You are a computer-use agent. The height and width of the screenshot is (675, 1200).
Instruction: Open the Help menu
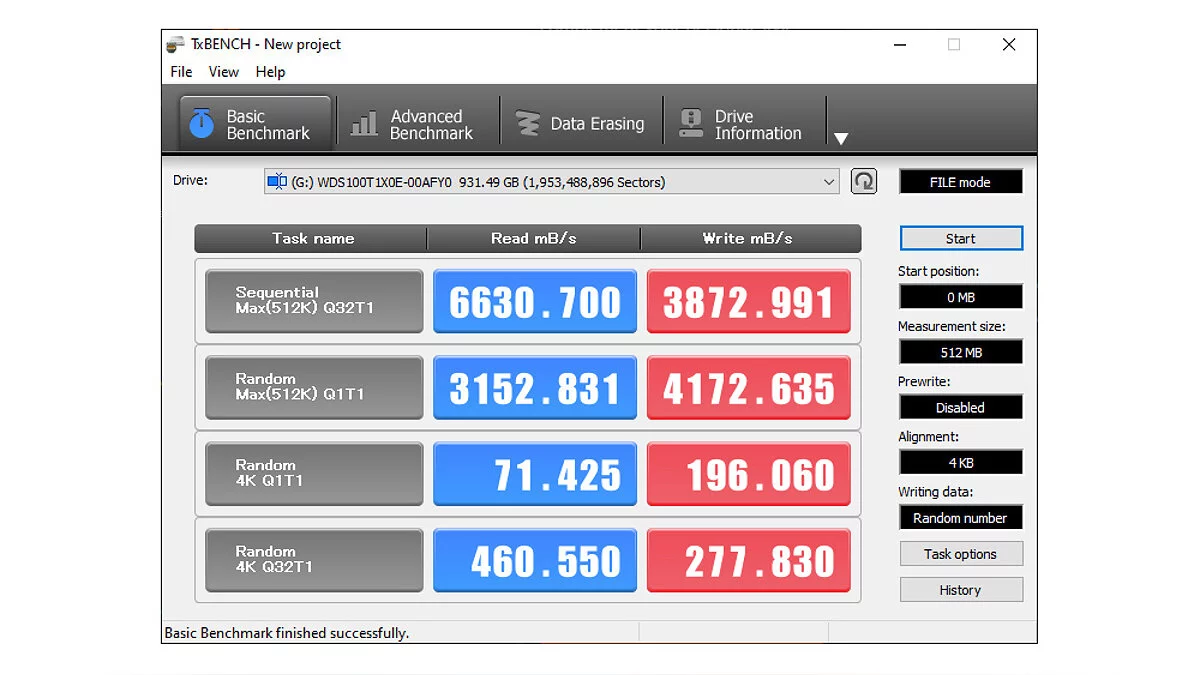click(x=270, y=72)
